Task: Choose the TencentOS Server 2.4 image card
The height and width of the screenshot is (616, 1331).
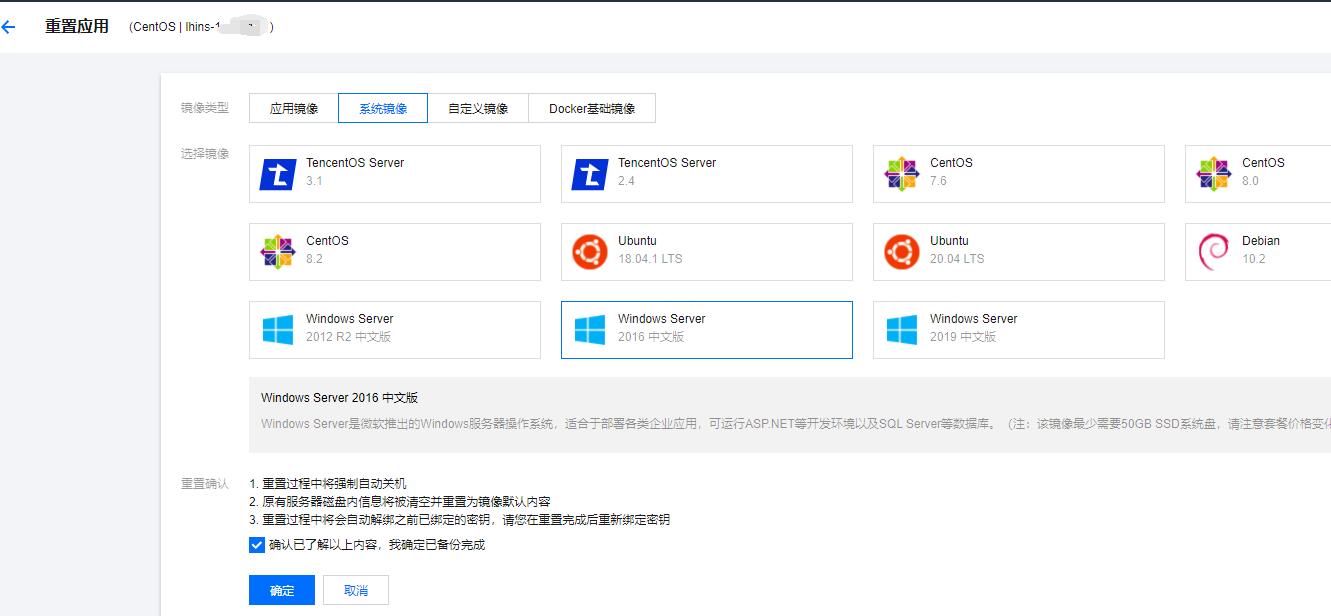Action: 707,174
